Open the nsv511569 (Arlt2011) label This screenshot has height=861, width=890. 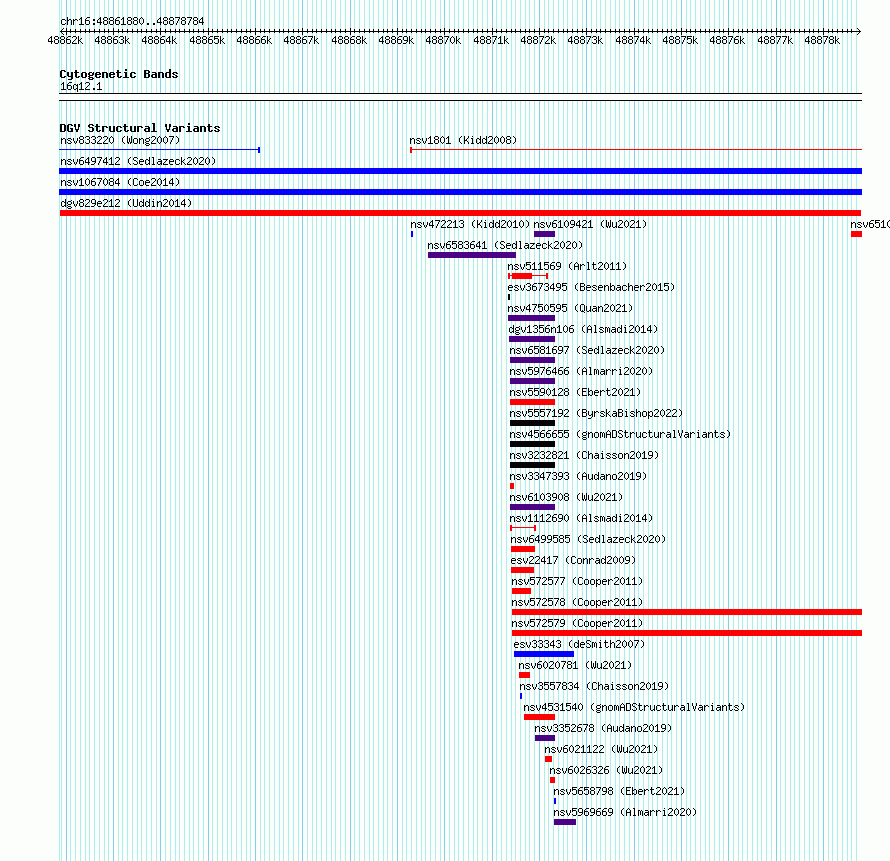(x=567, y=266)
